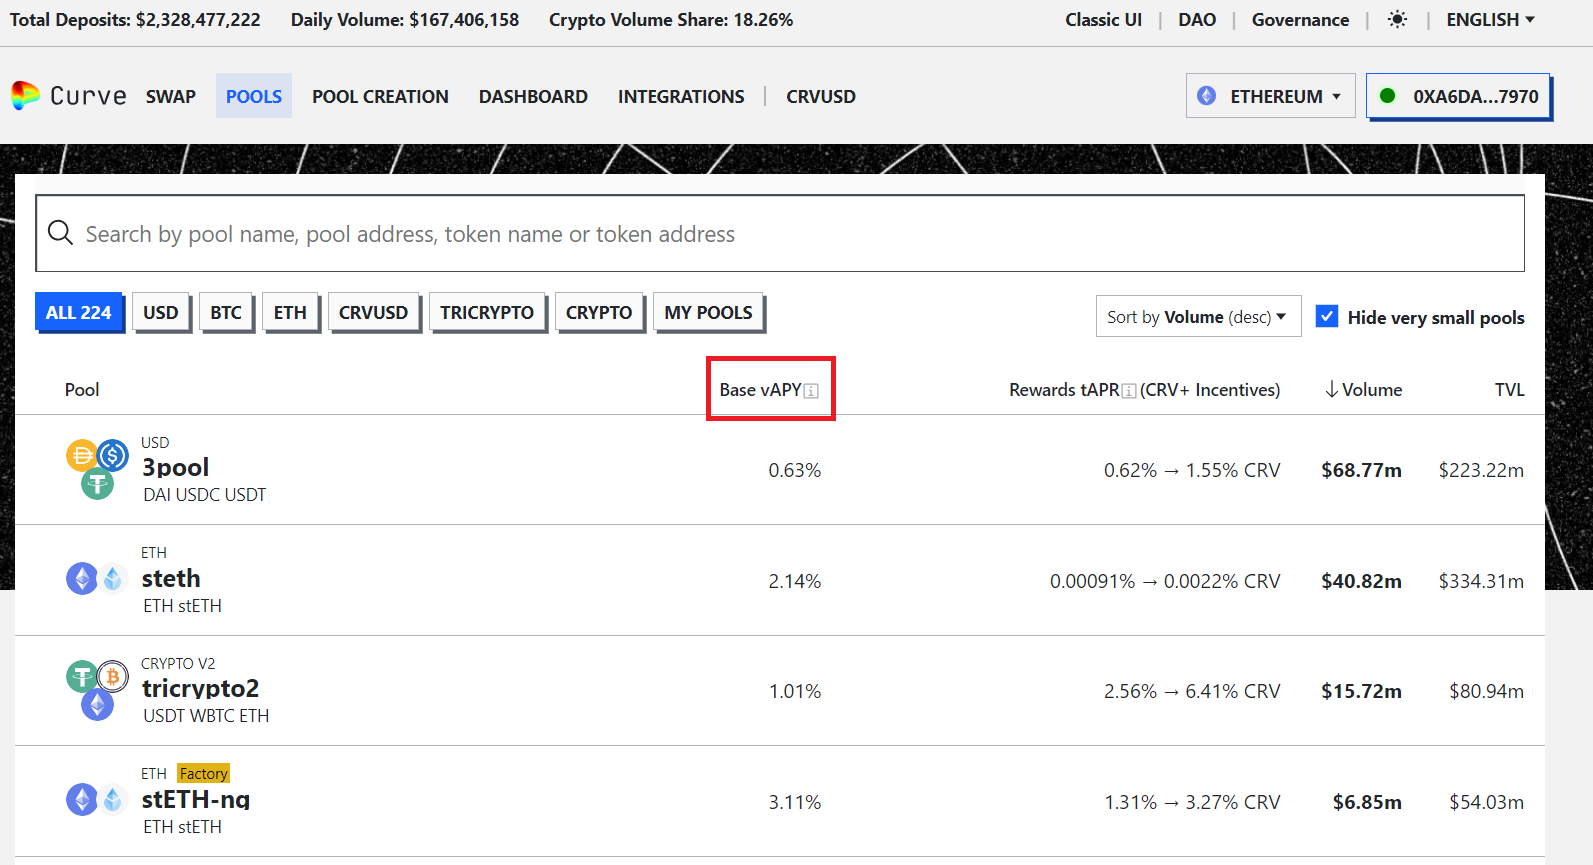
Task: Filter pools by CRVUSD
Action: [373, 312]
